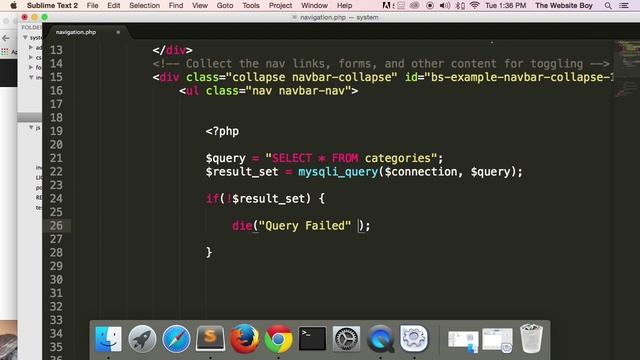
Task: Click the HTML comment on line 14
Action: [x=381, y=63]
